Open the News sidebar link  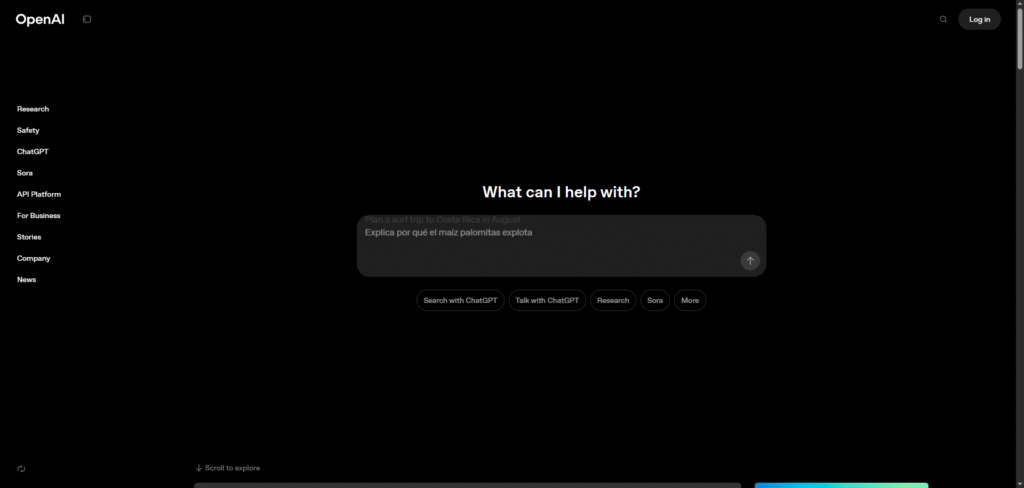tap(26, 280)
